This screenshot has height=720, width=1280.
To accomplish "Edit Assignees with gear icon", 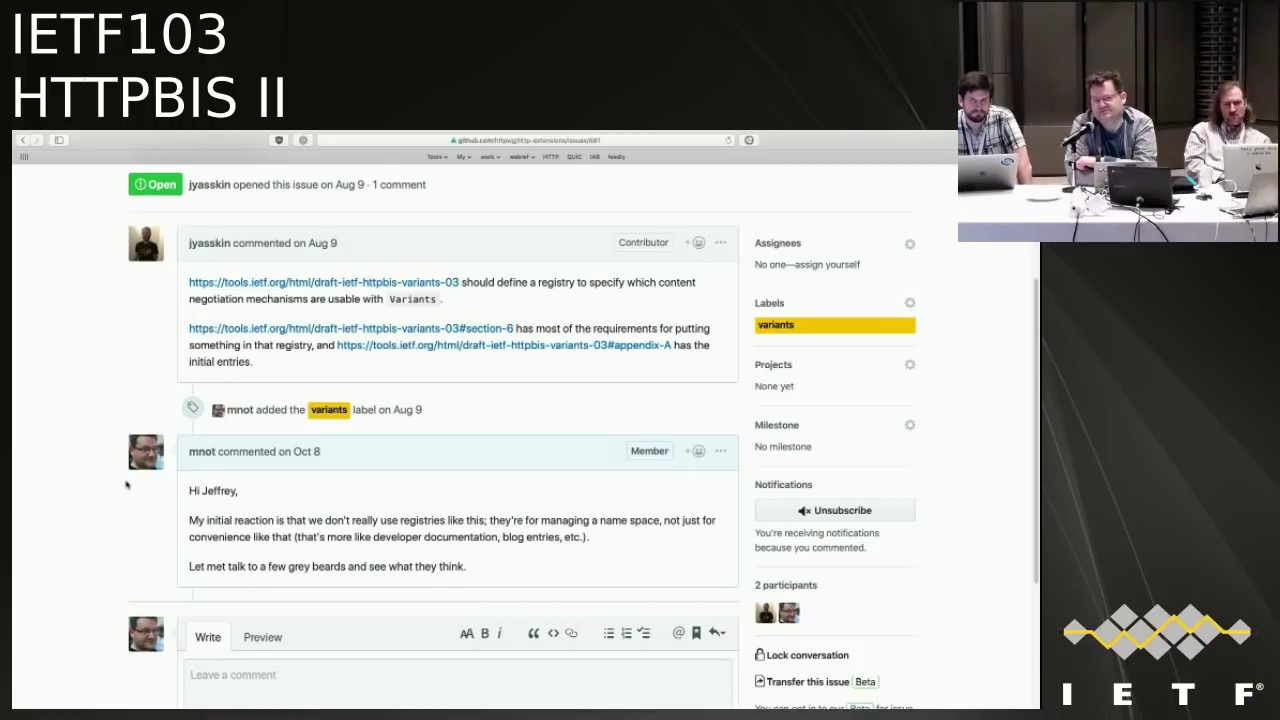I will (x=910, y=244).
